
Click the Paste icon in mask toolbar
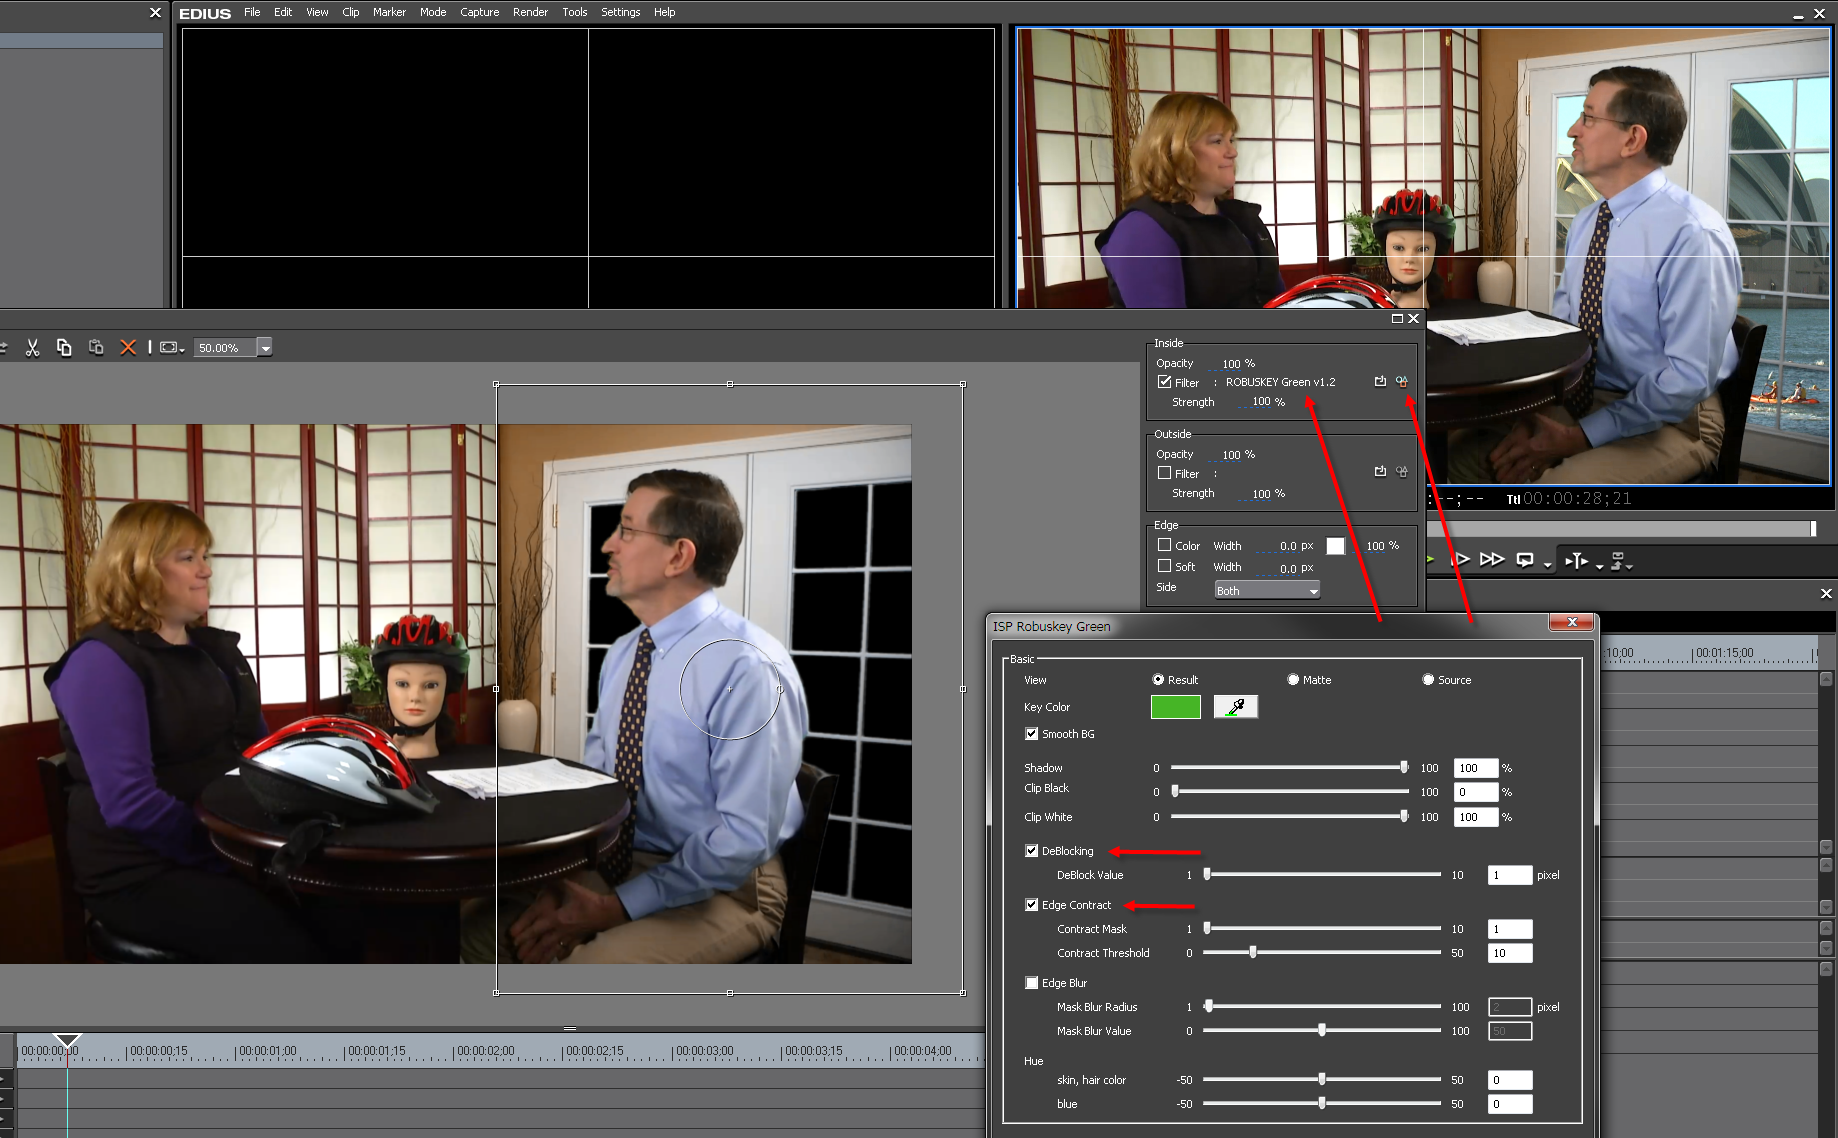(96, 347)
